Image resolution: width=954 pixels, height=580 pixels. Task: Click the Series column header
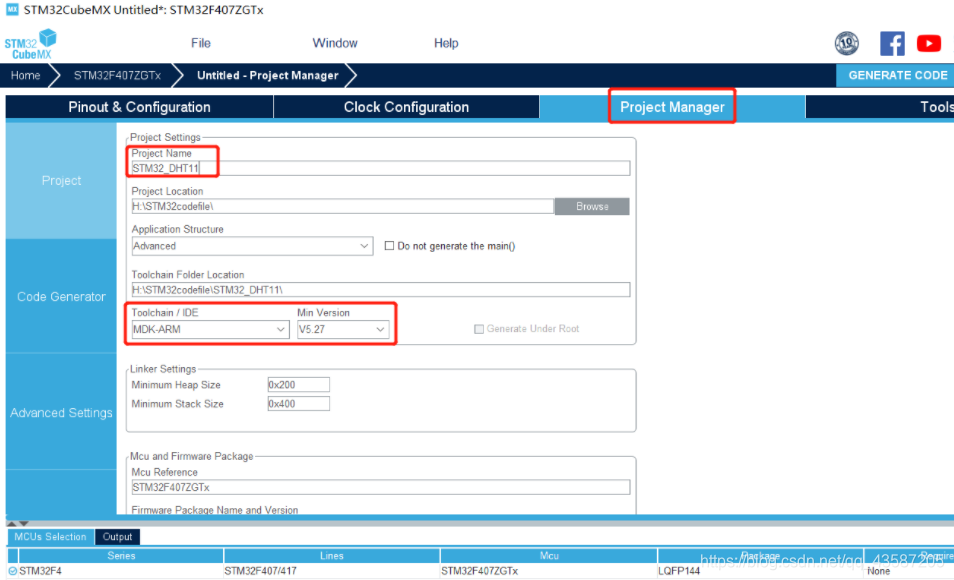click(x=121, y=556)
